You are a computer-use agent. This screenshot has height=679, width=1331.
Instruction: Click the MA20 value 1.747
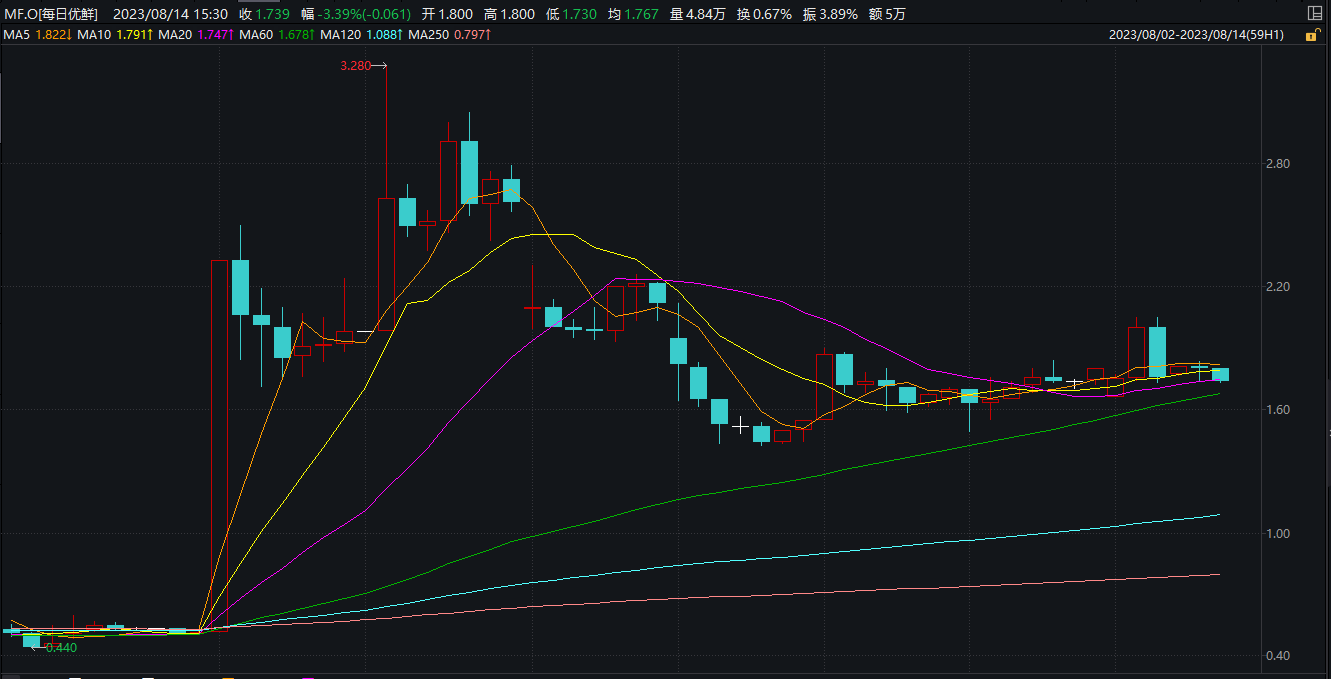tap(211, 35)
